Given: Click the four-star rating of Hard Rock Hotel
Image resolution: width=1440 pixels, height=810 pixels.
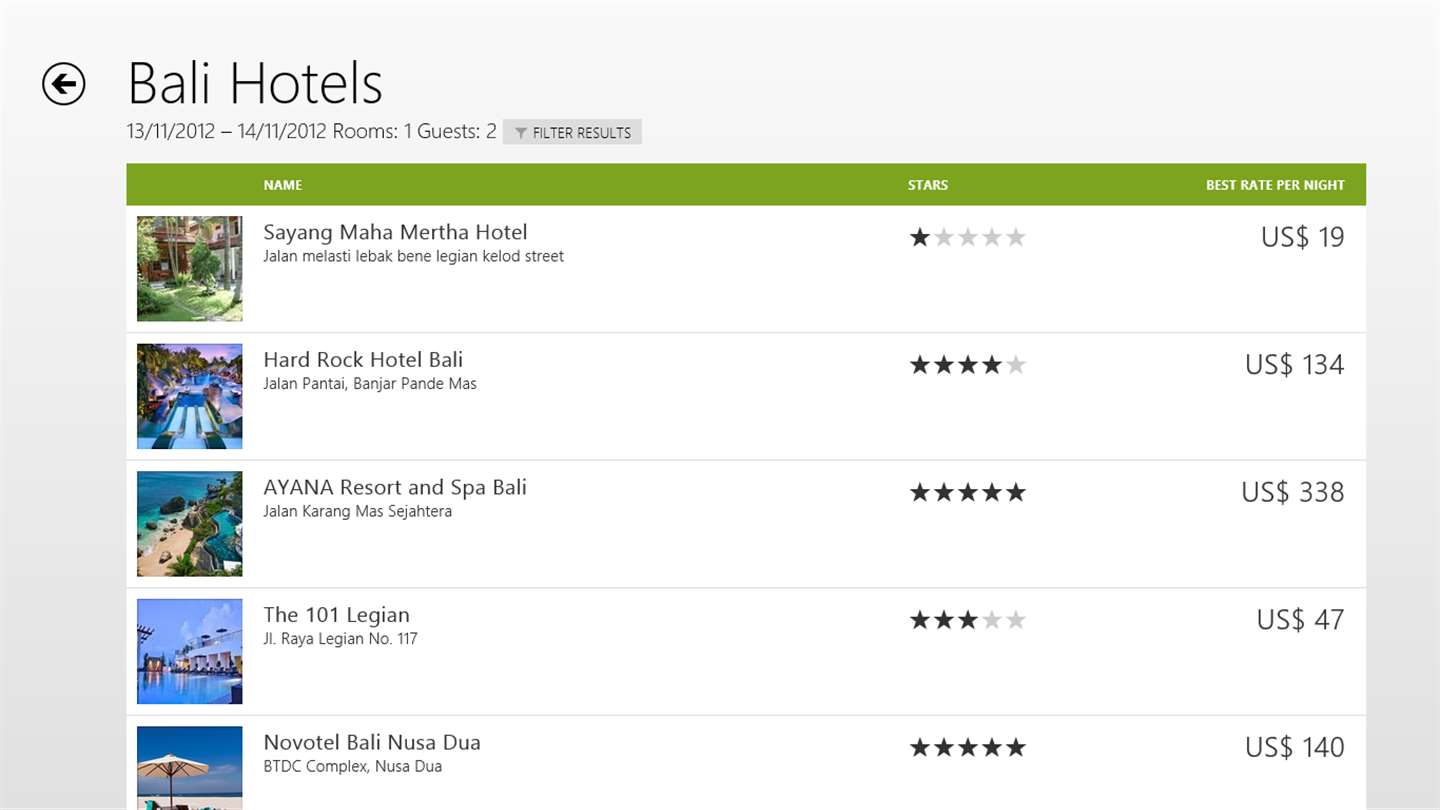Looking at the screenshot, I should (967, 365).
